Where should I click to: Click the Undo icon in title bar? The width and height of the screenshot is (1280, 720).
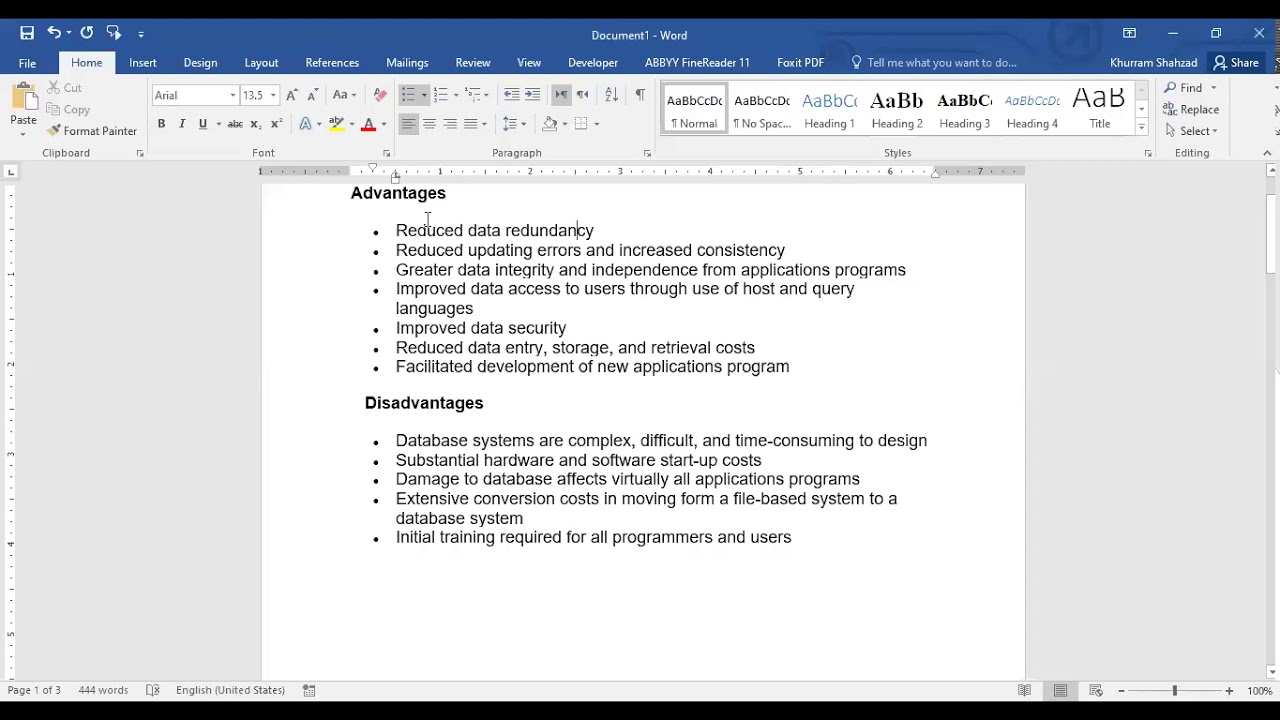pos(54,33)
